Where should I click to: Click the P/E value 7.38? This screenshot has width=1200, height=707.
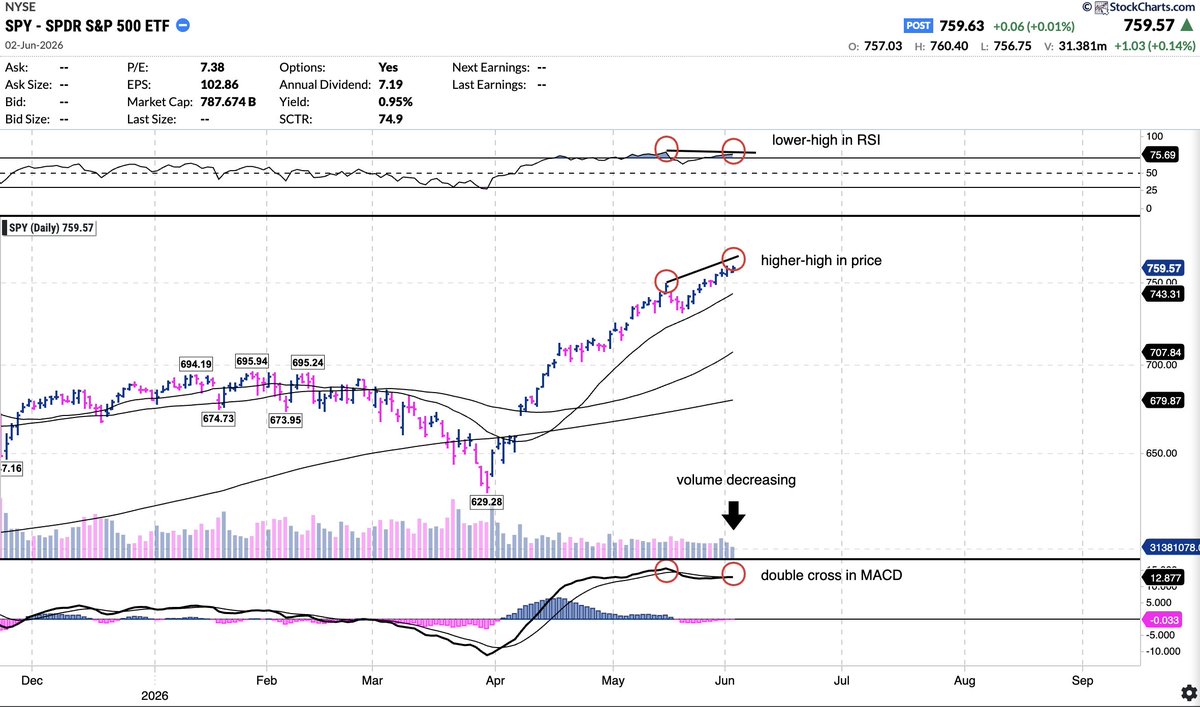click(213, 67)
